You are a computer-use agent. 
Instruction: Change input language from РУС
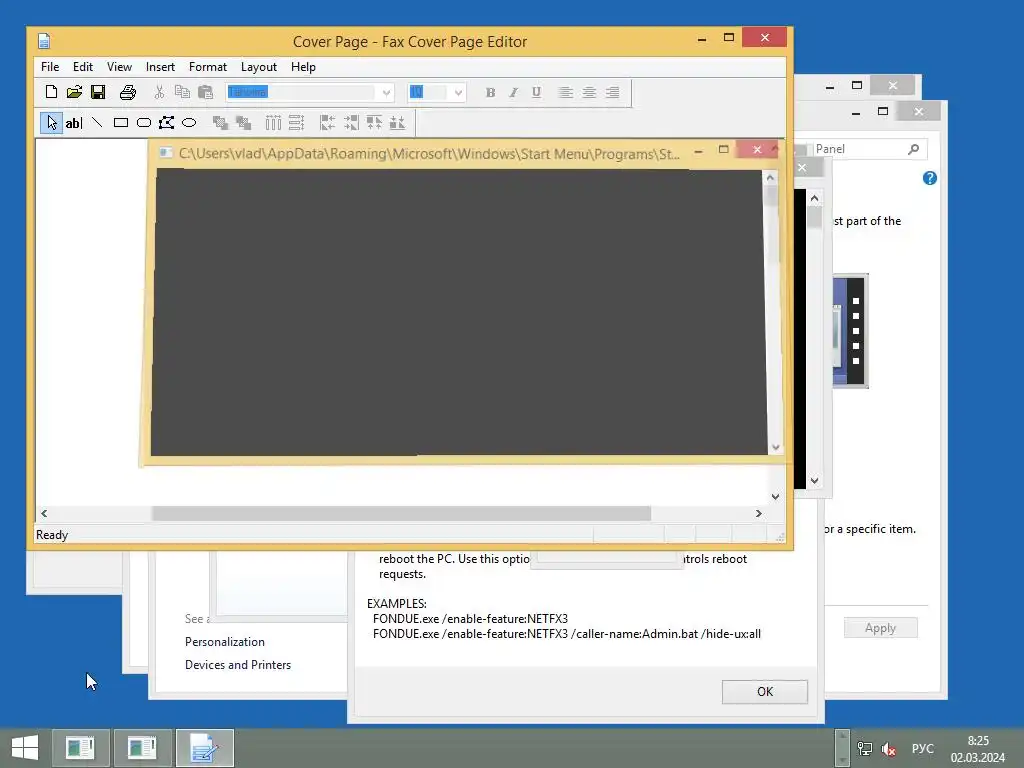tap(922, 748)
